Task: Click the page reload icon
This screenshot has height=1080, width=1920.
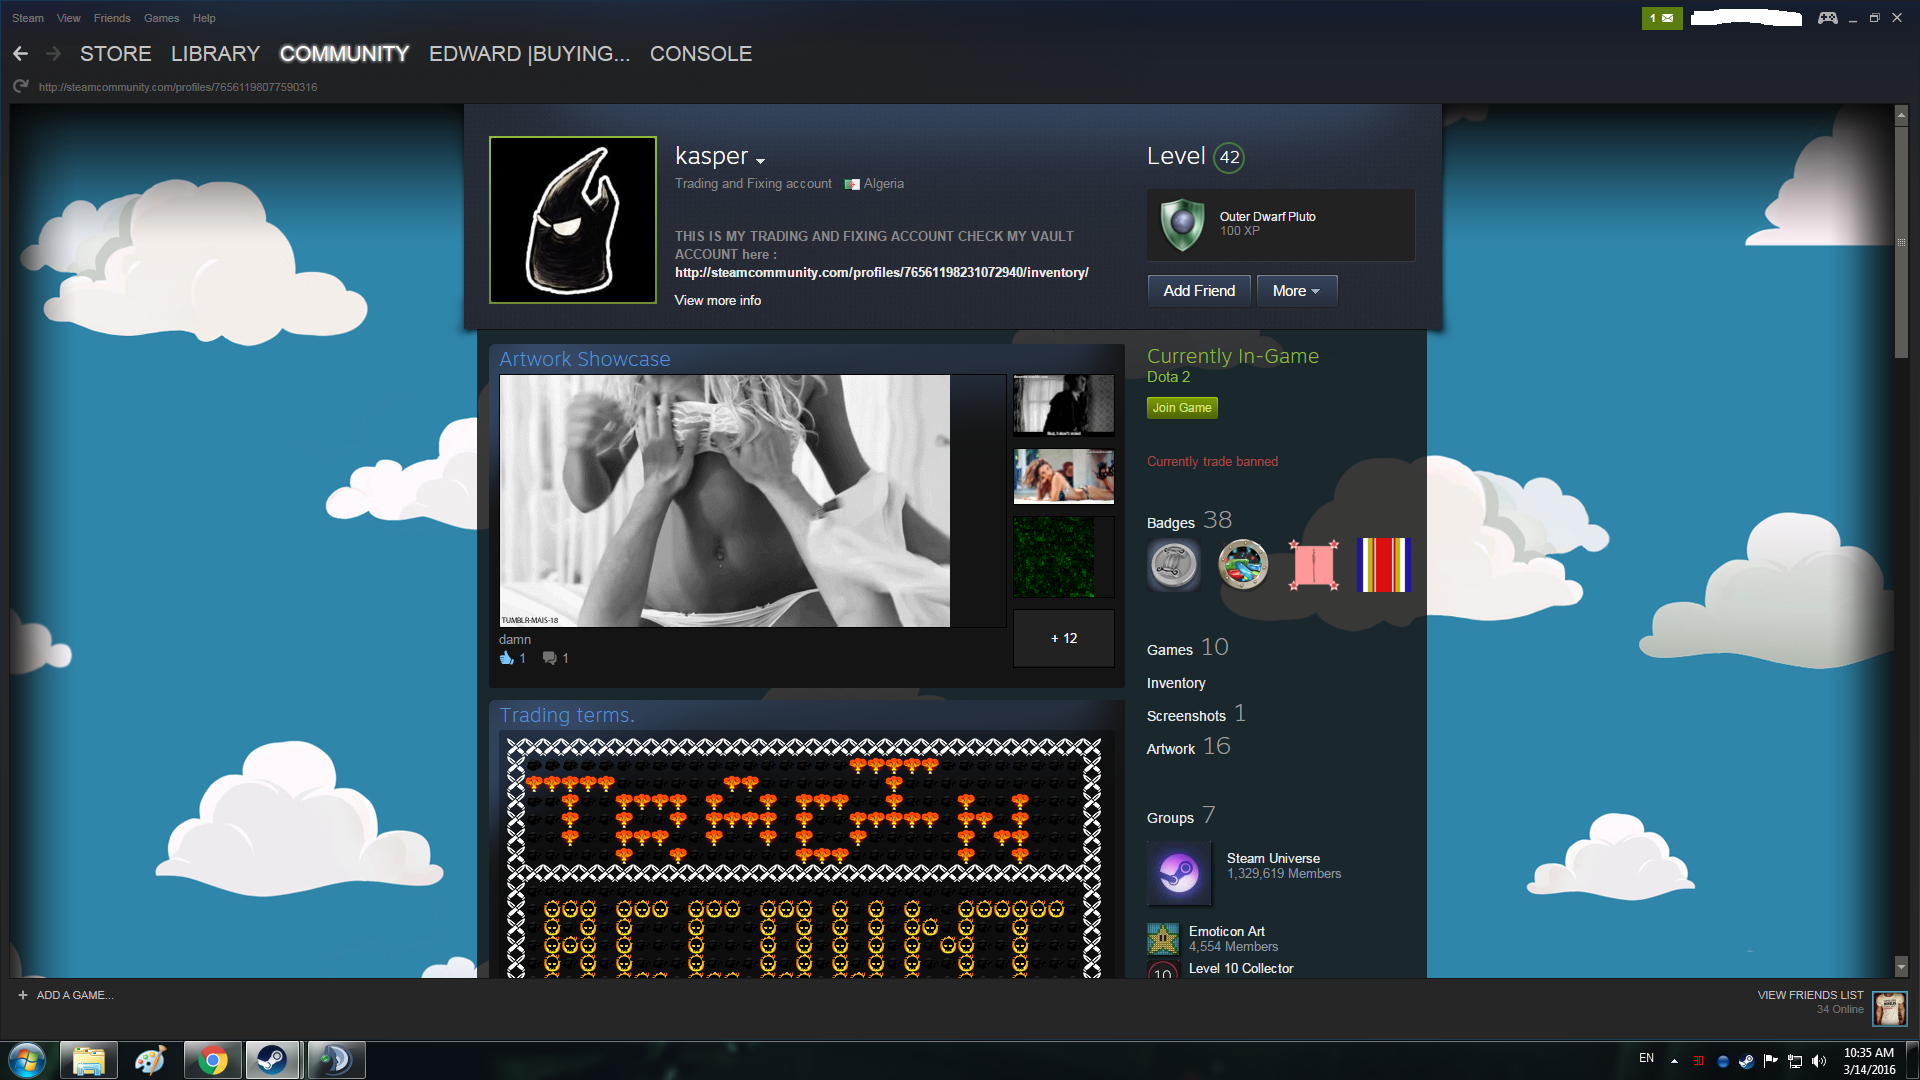Action: click(x=20, y=87)
